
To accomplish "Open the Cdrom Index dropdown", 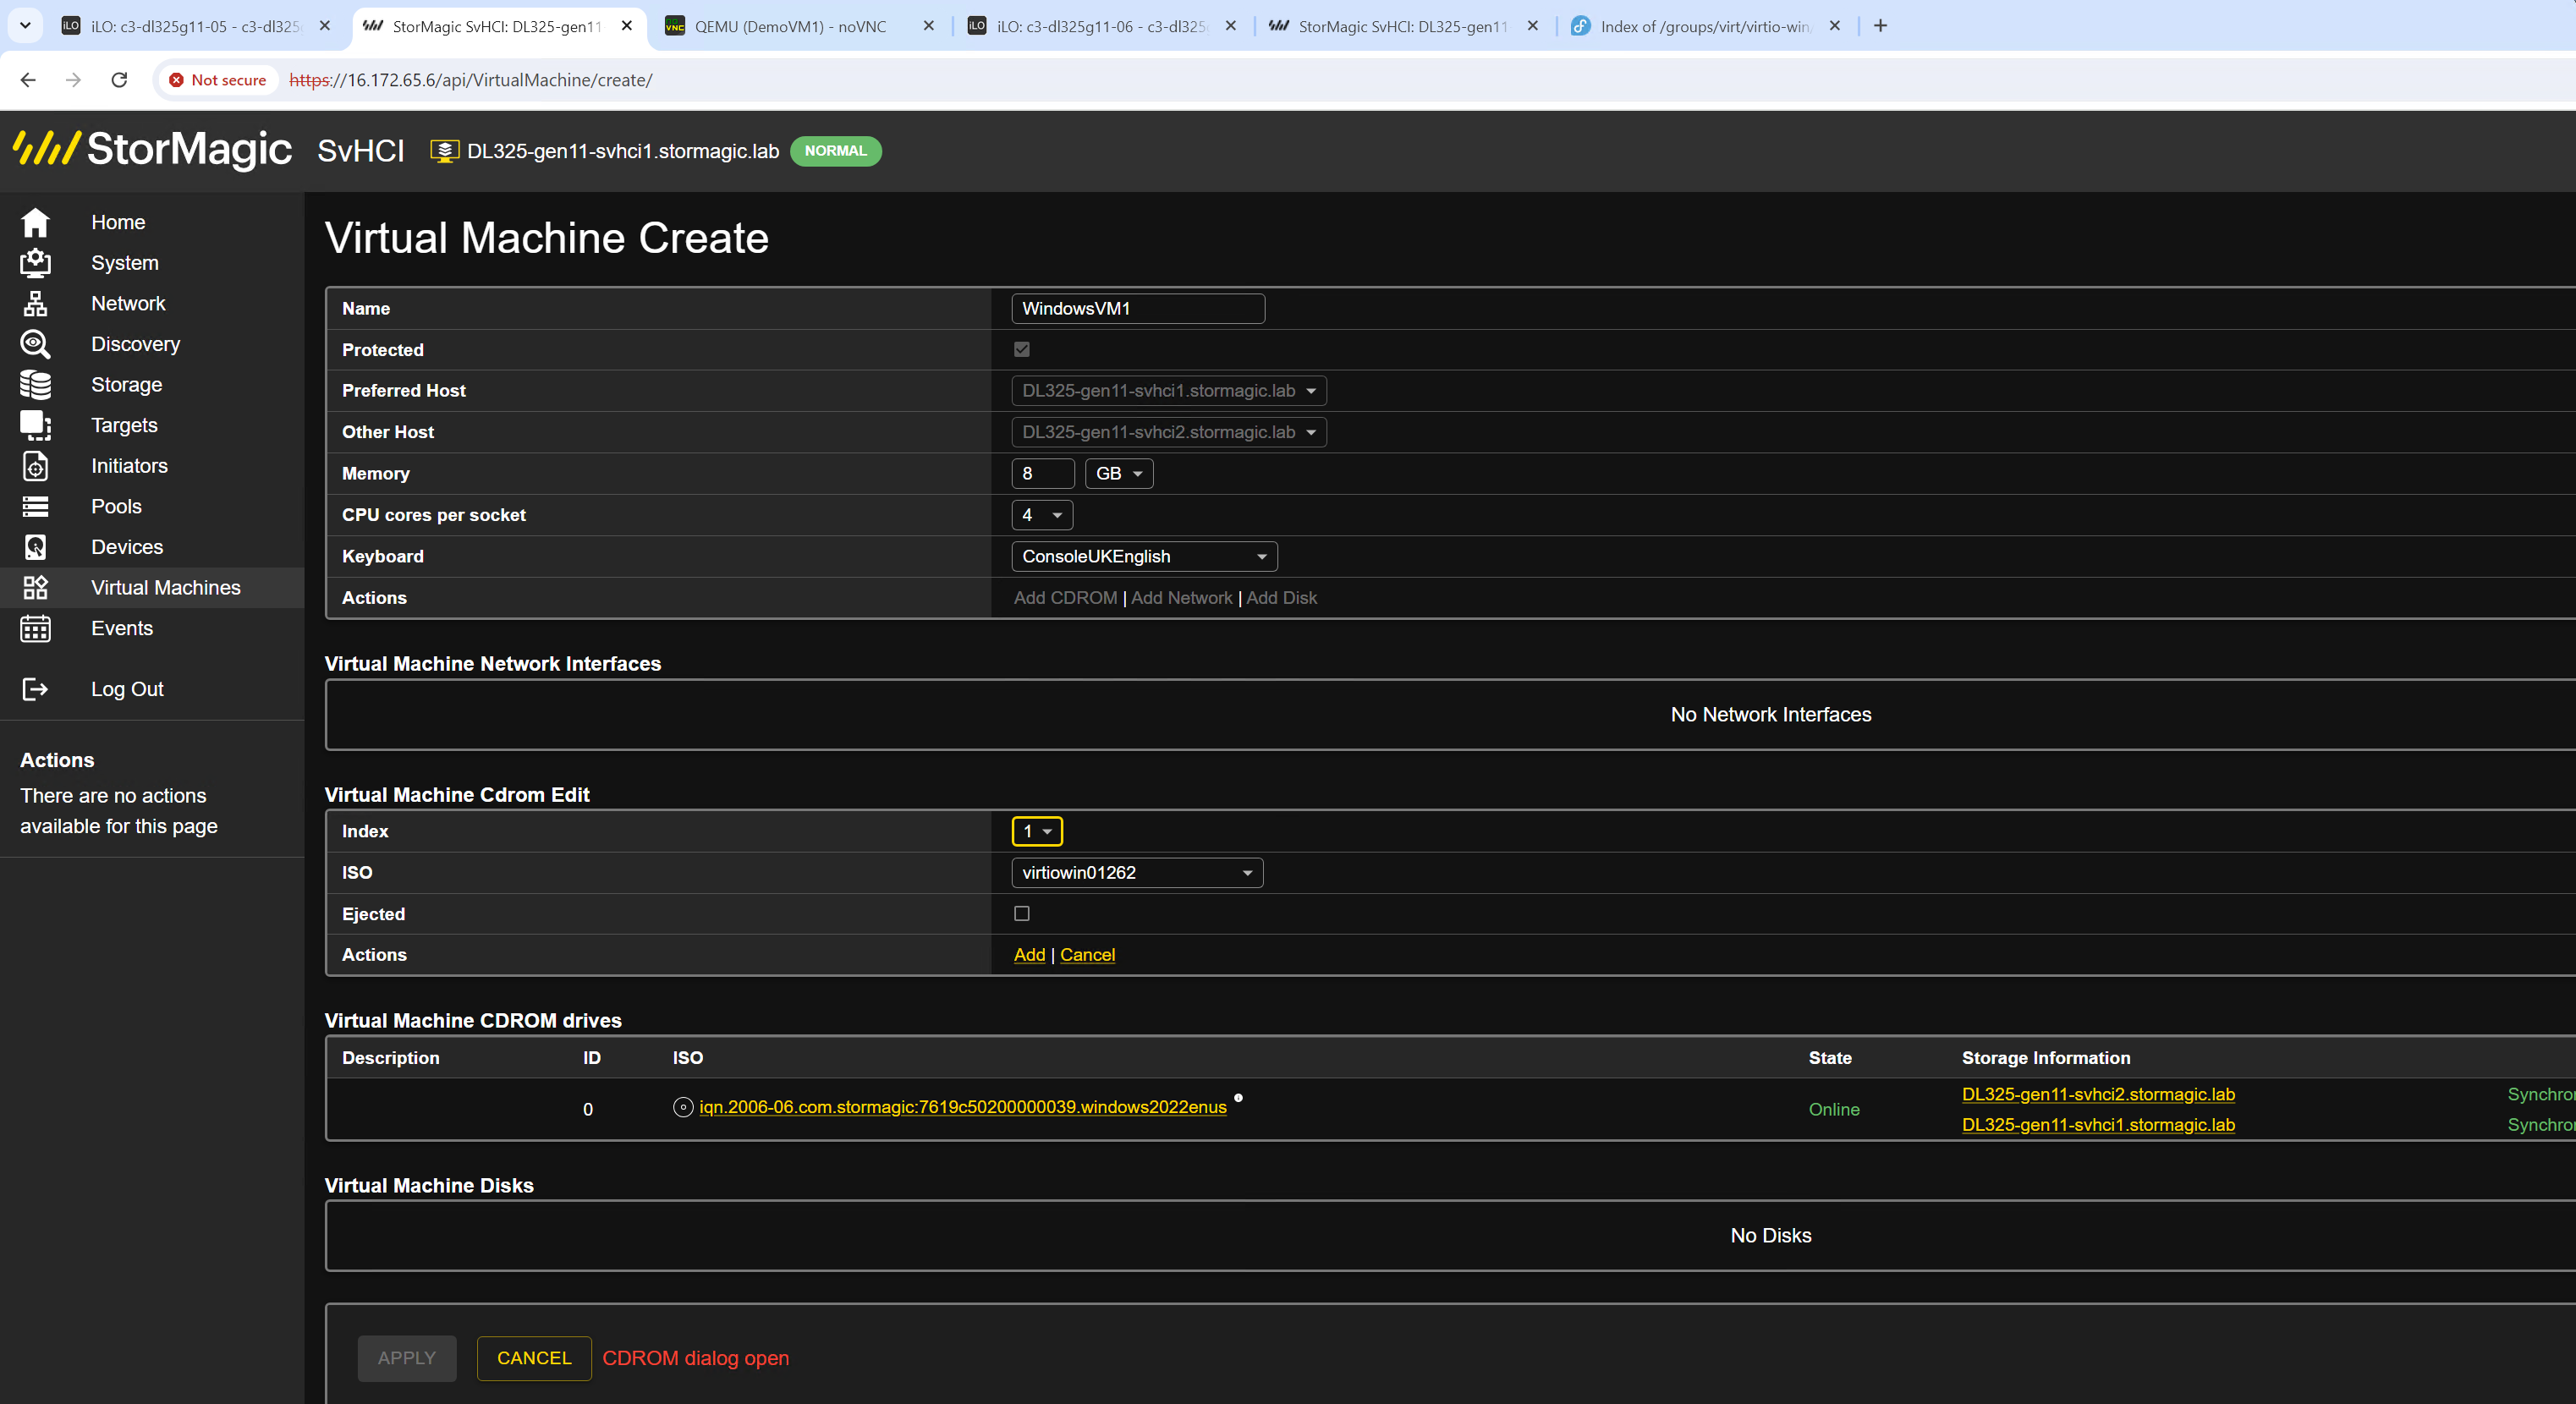I will coord(1037,831).
